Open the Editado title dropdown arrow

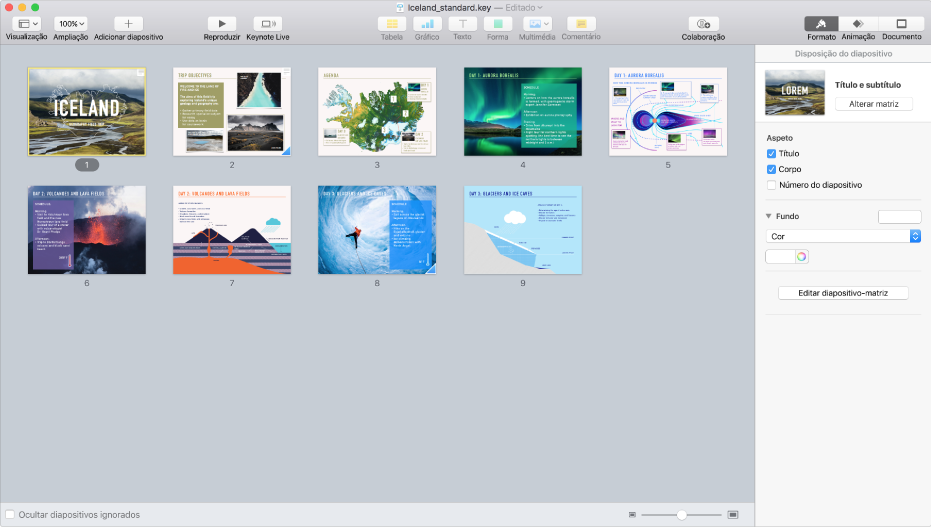click(540, 8)
